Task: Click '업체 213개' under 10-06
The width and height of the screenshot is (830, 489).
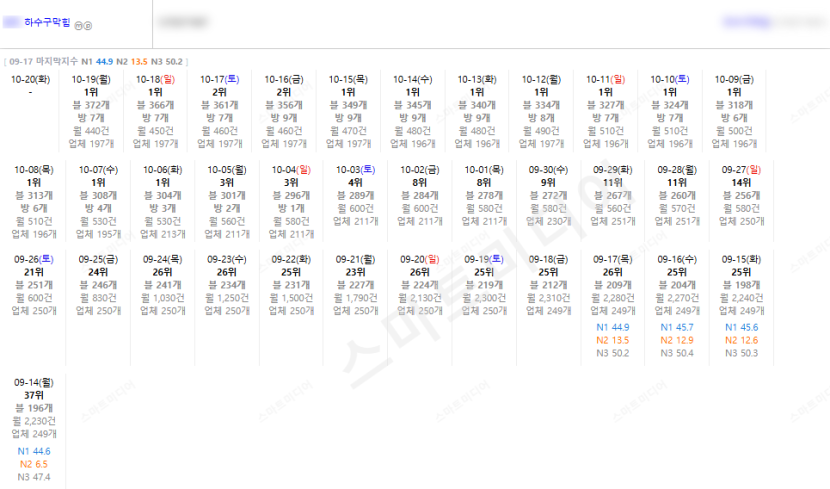Action: point(163,234)
